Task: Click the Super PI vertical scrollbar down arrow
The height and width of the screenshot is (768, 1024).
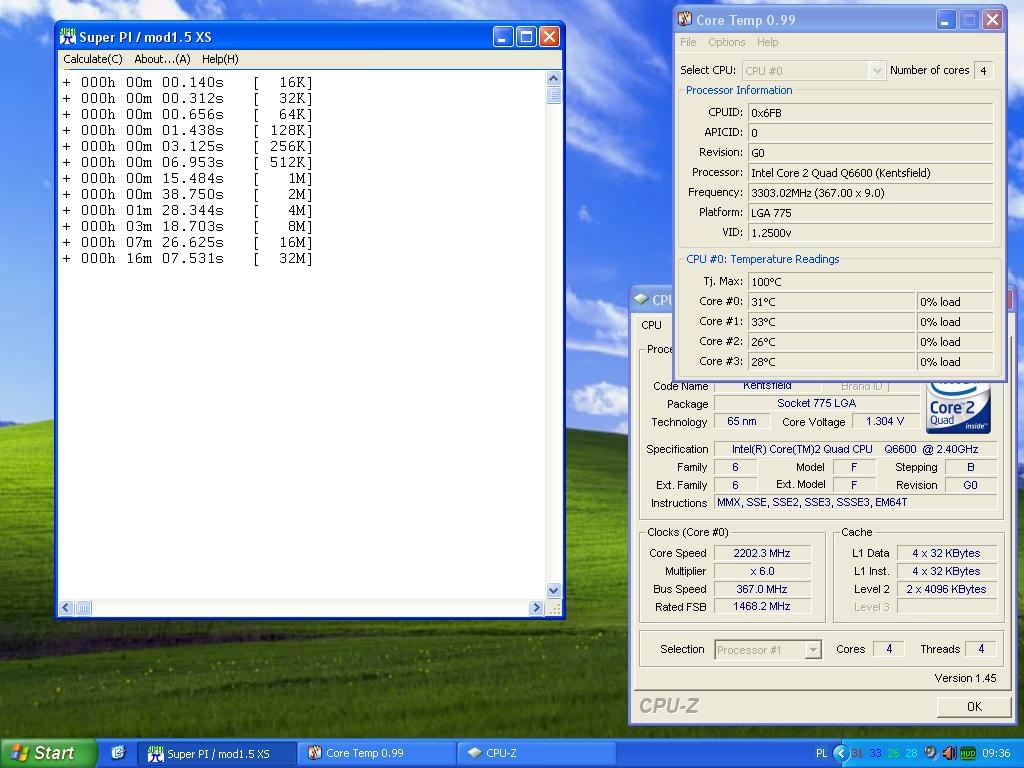Action: tap(553, 591)
